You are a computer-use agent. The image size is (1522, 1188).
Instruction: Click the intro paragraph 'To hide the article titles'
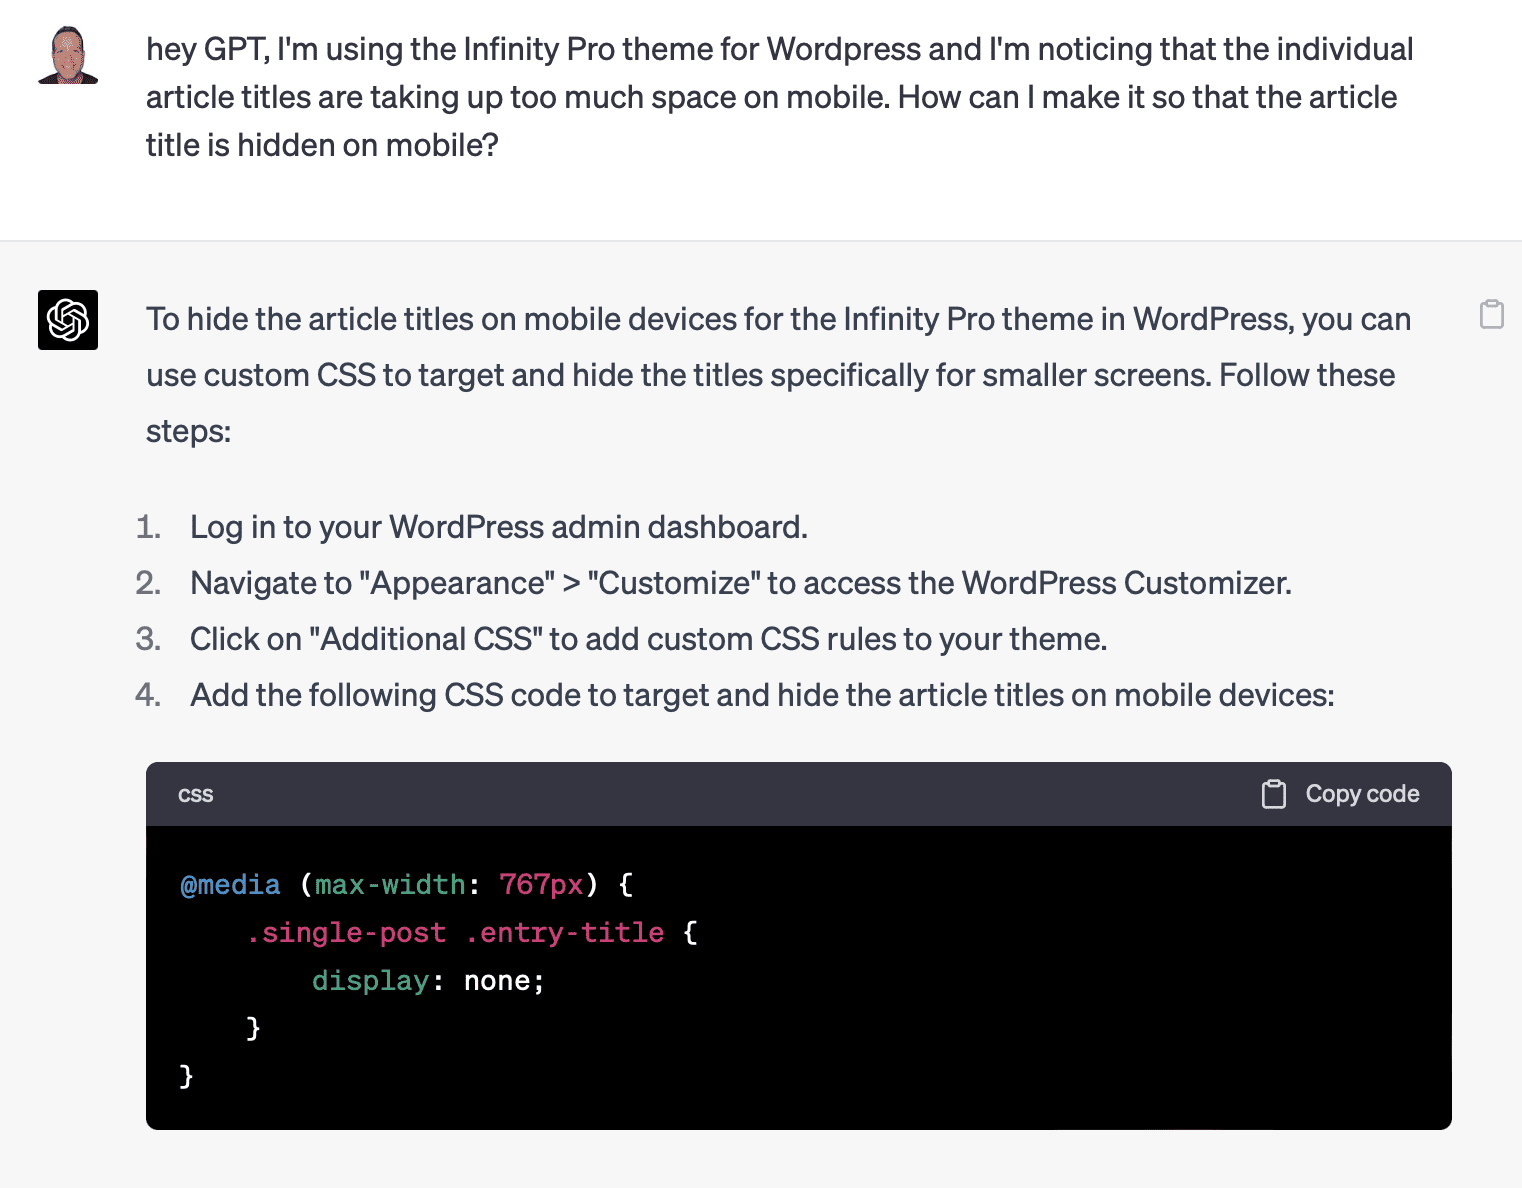tap(778, 375)
